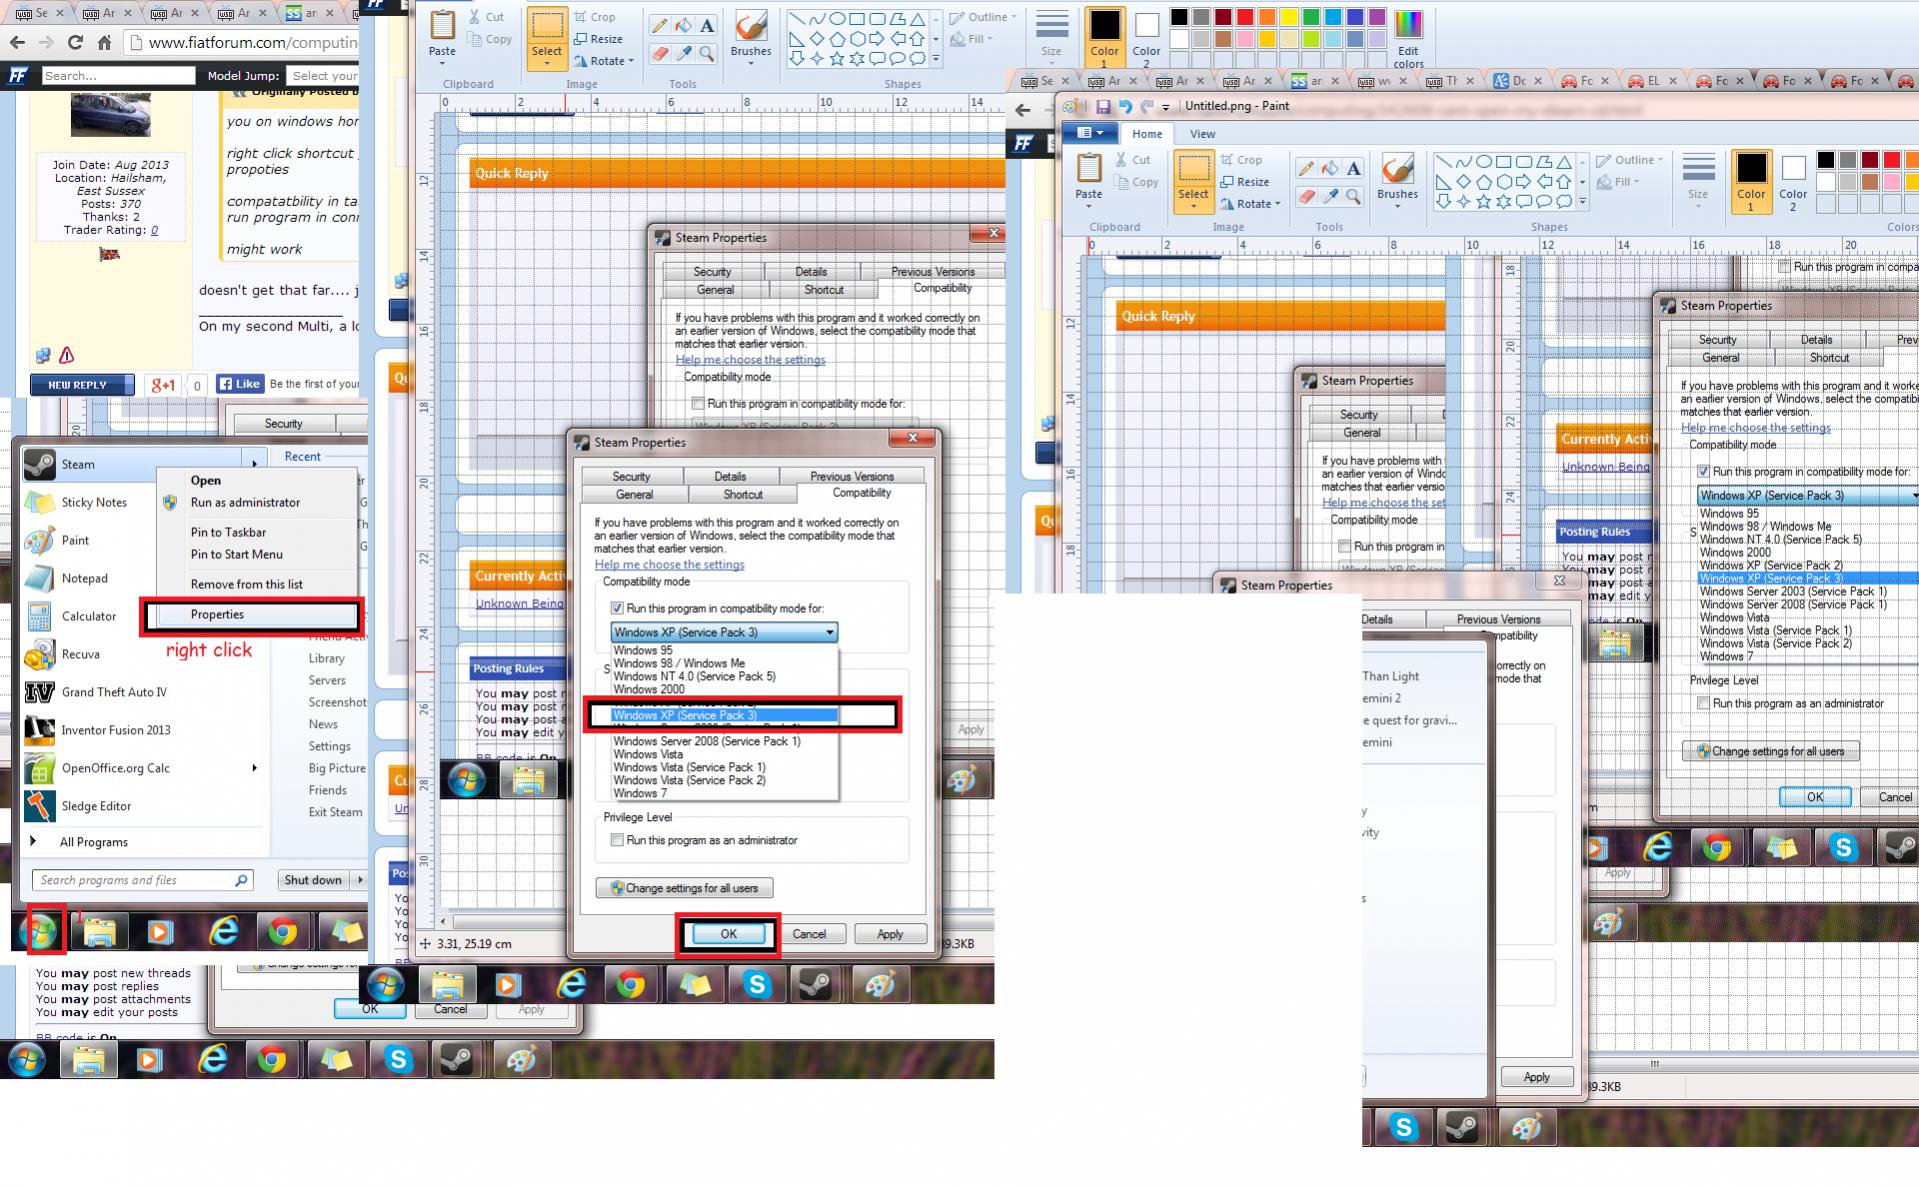Expand the Steam jump list arrow in the Start menu
The width and height of the screenshot is (1919, 1187).
tap(254, 464)
